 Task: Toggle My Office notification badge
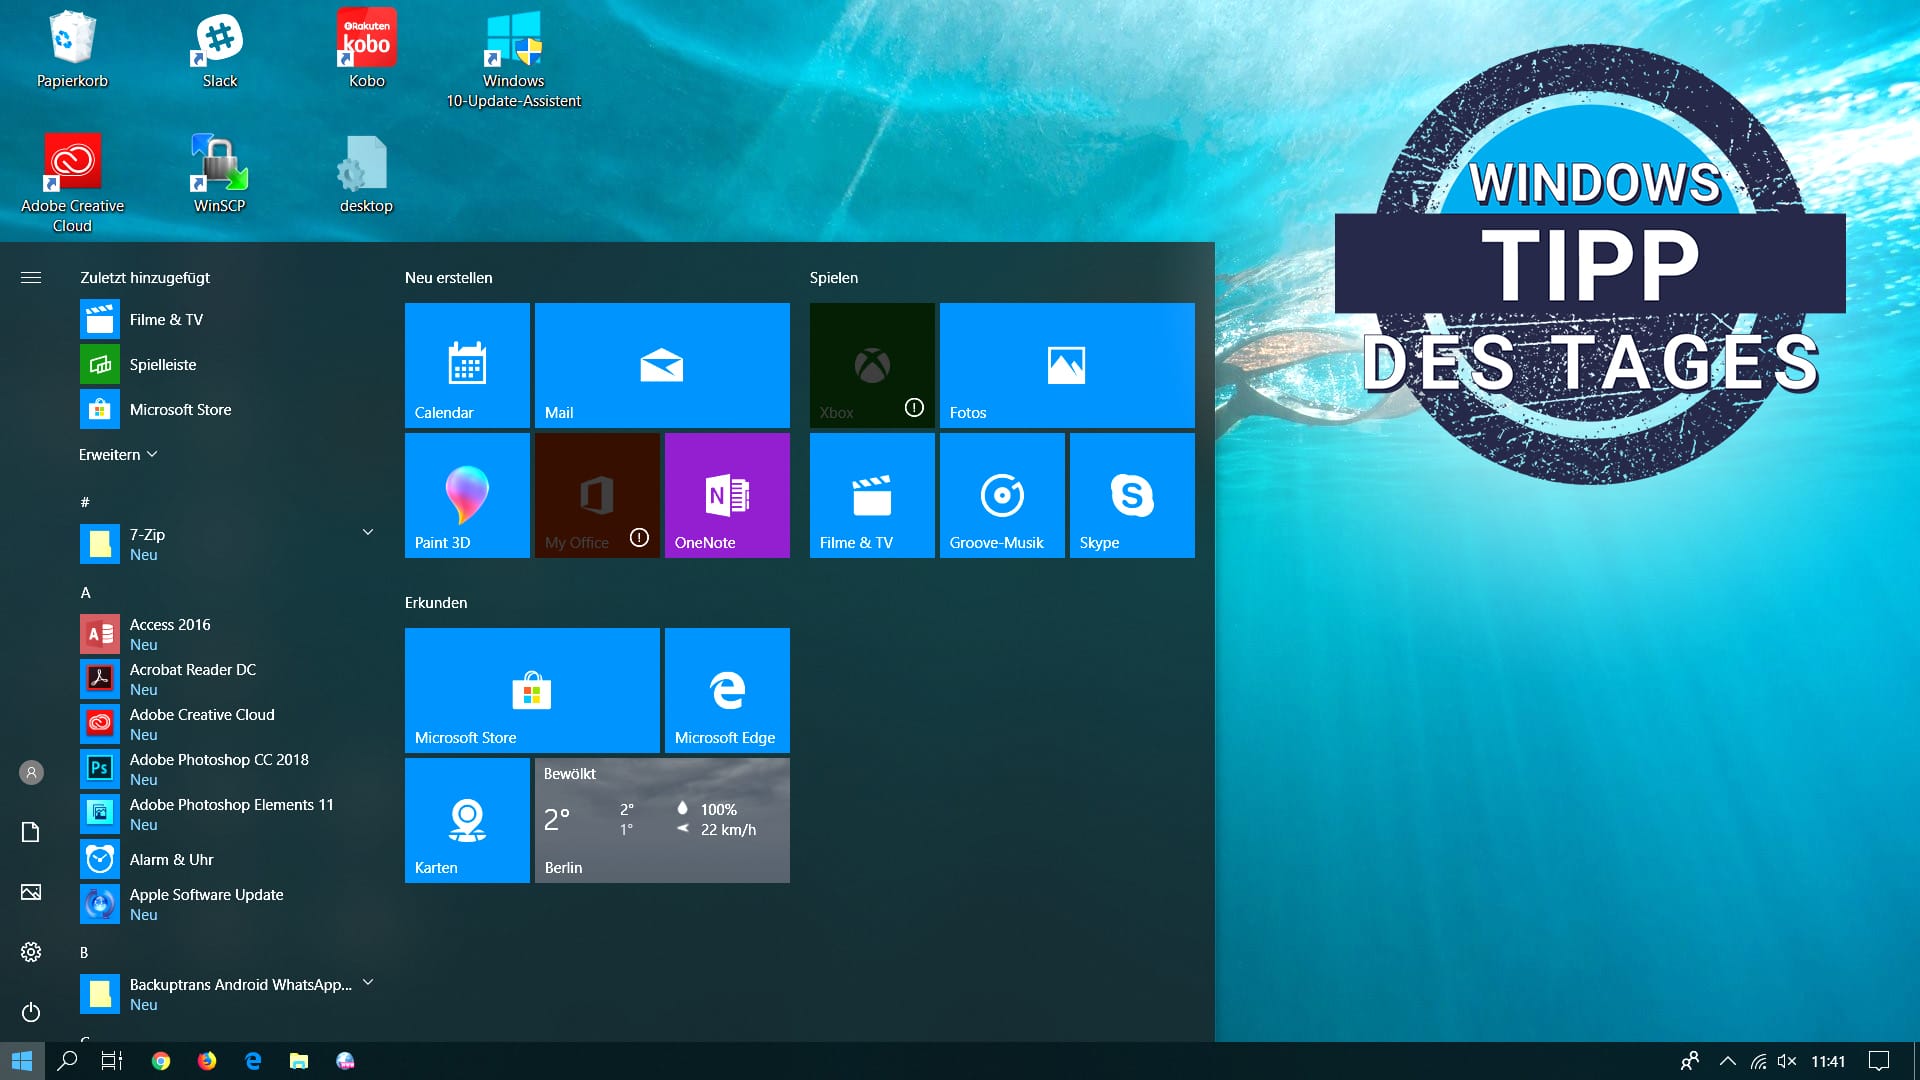tap(642, 538)
